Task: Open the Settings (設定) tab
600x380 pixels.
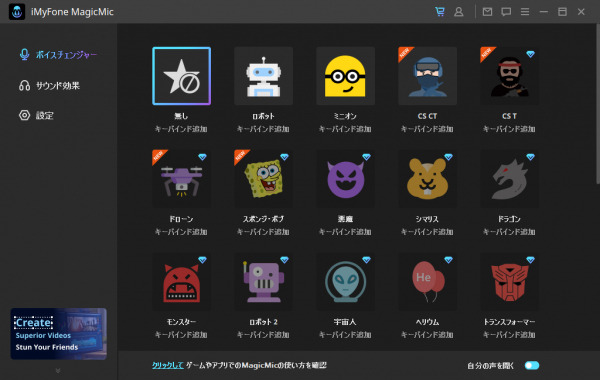Action: [36, 115]
